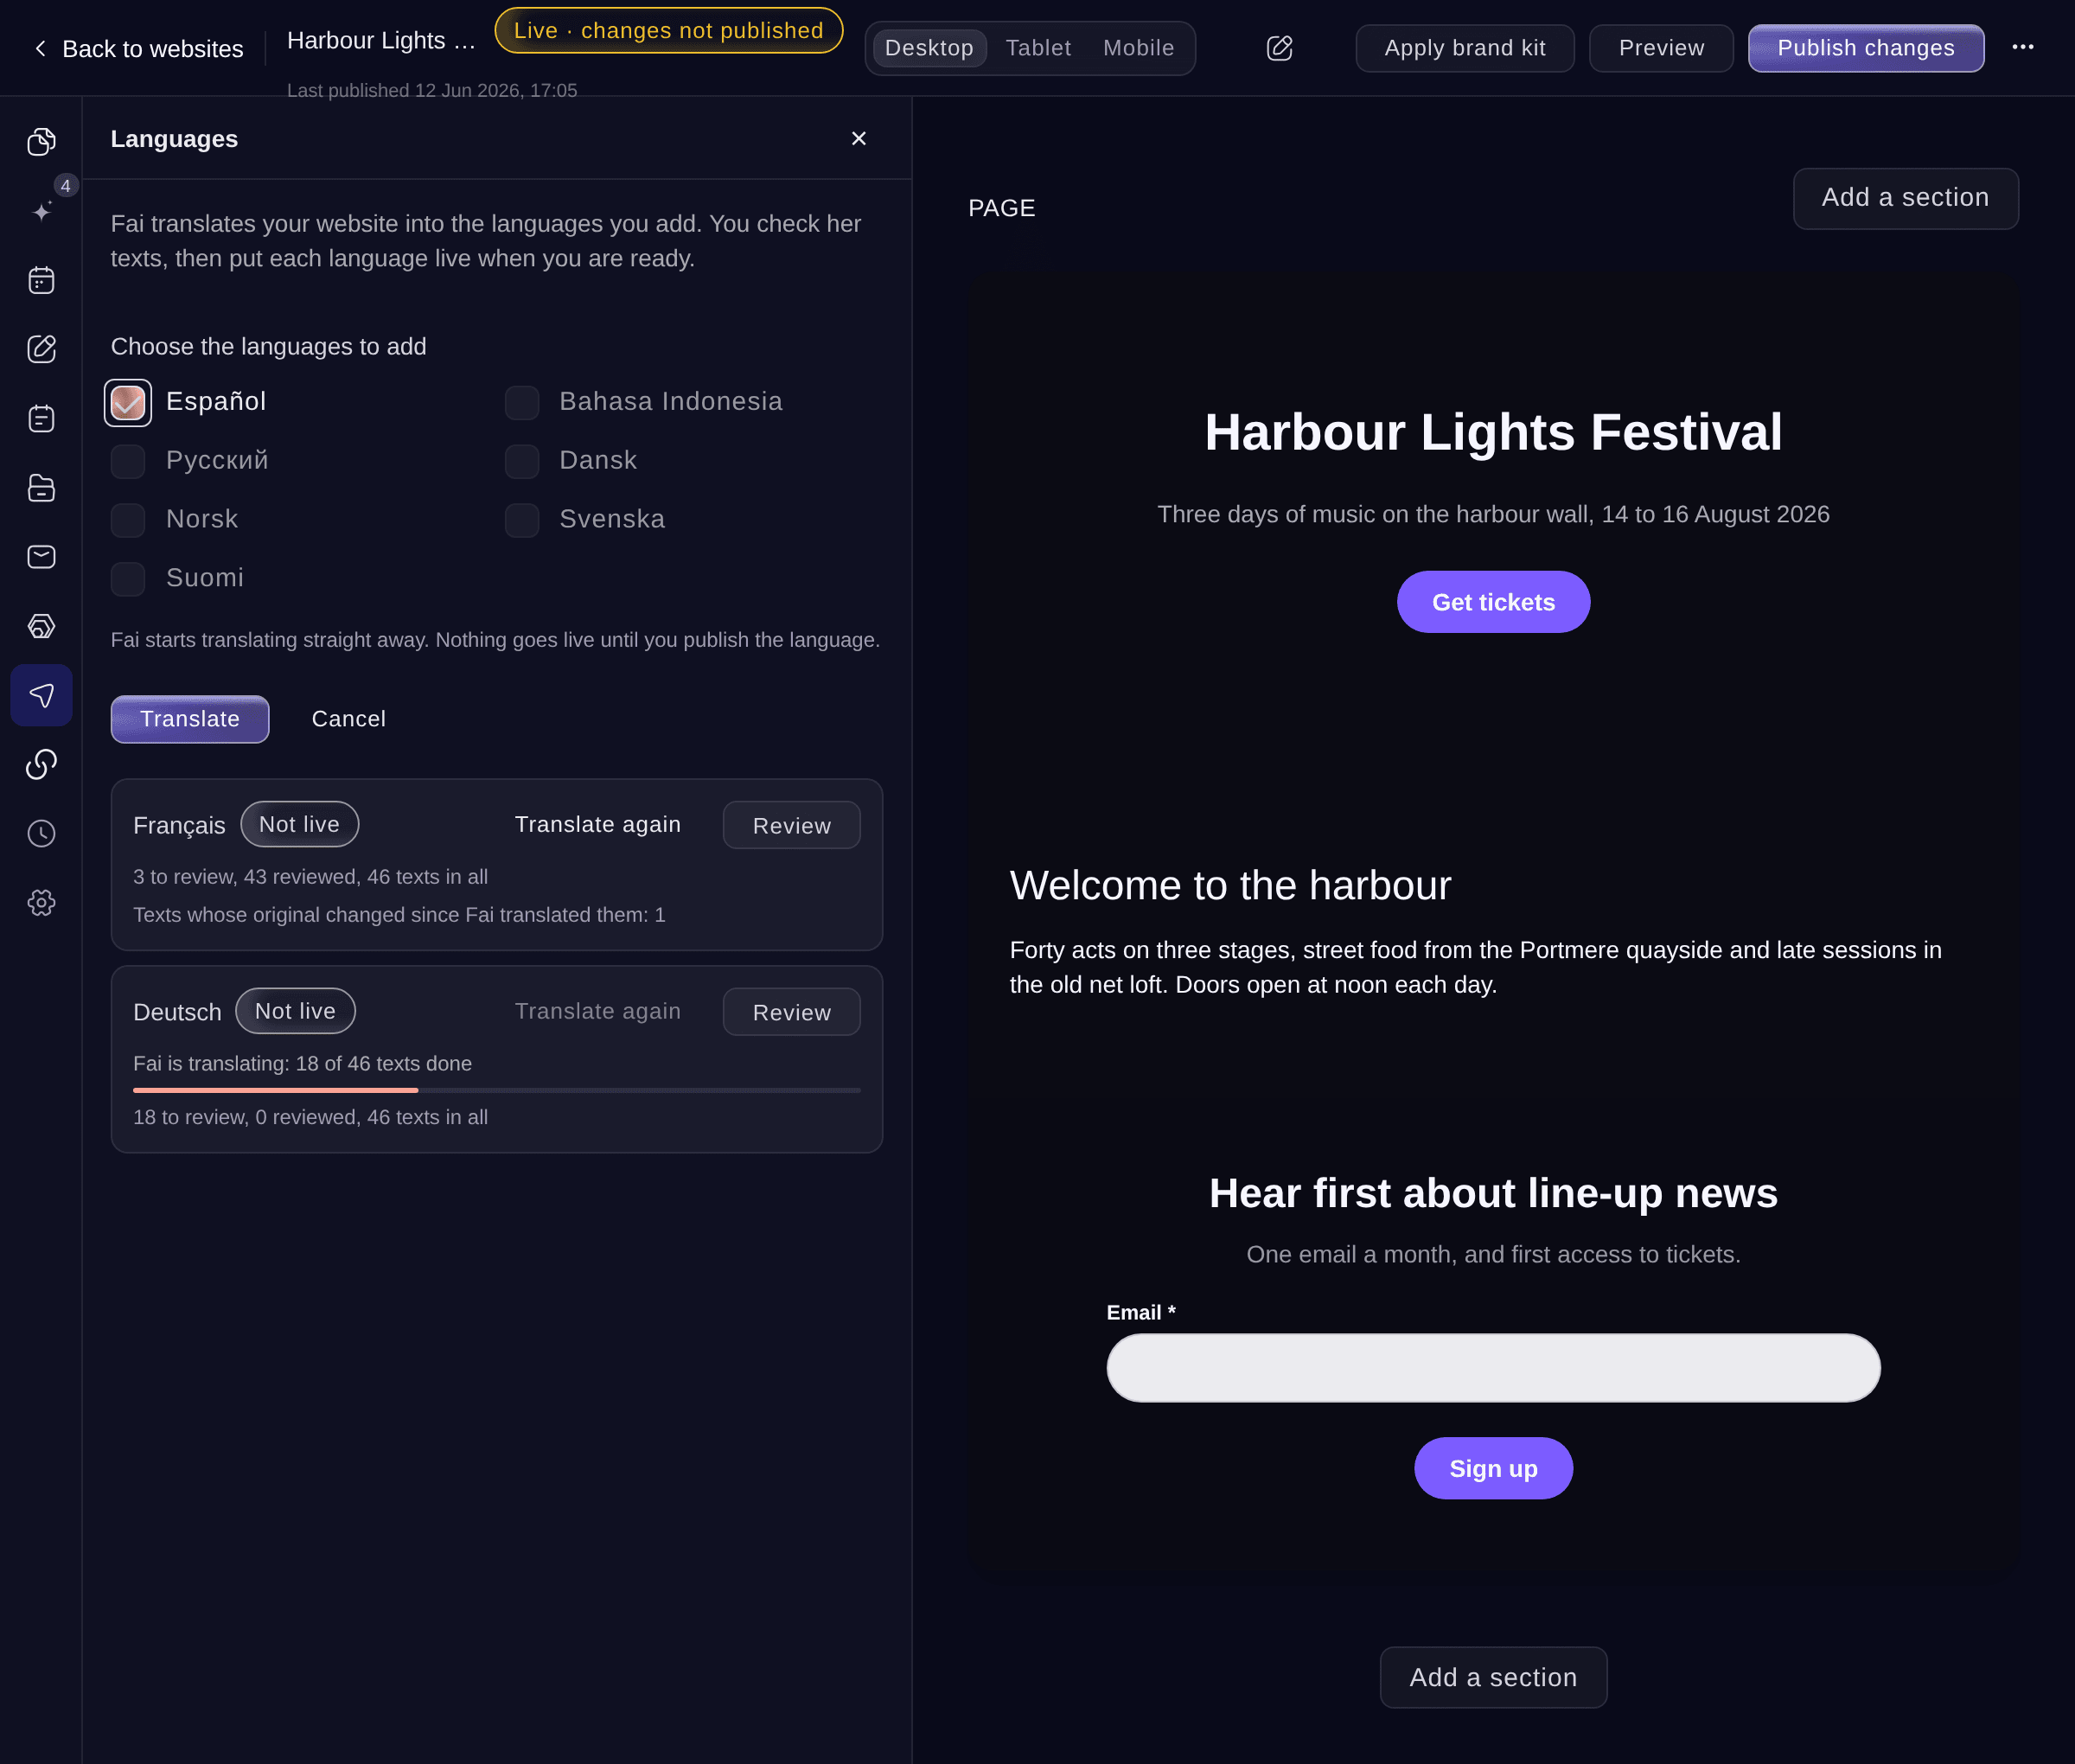The height and width of the screenshot is (1764, 2075).
Task: Click Review for Français
Action: (791, 825)
